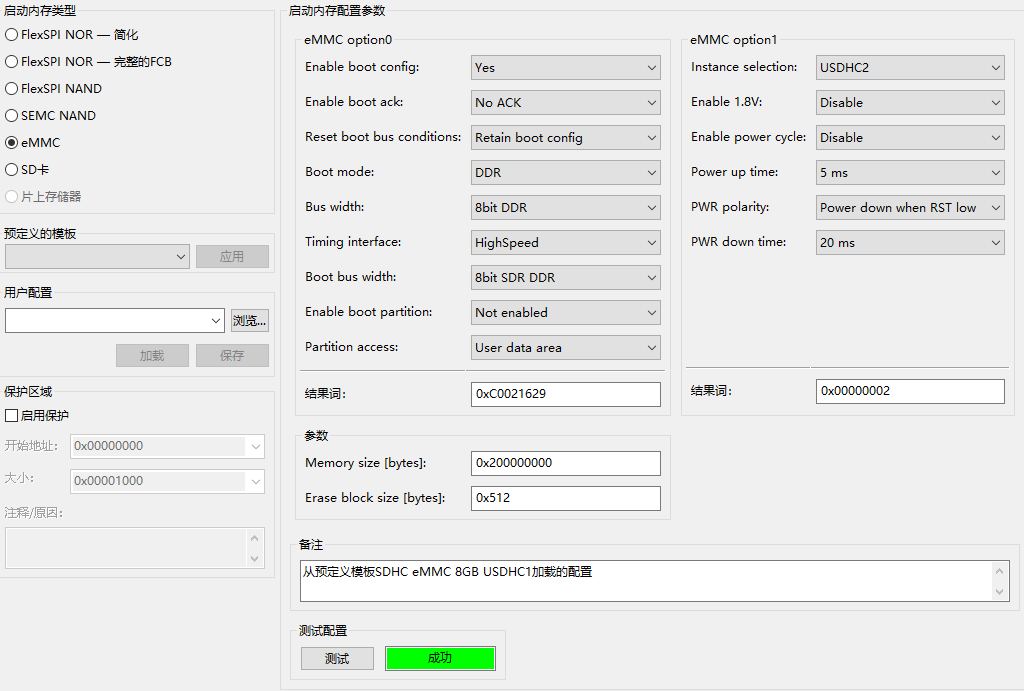Open Partition access dropdown
The width and height of the screenshot is (1024, 691).
point(566,347)
